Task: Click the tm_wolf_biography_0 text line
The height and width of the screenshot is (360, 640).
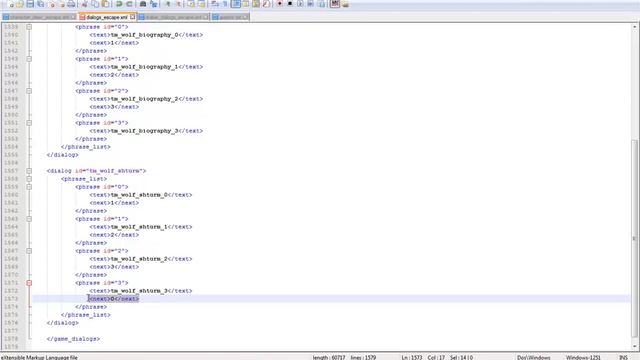Action: [146, 35]
